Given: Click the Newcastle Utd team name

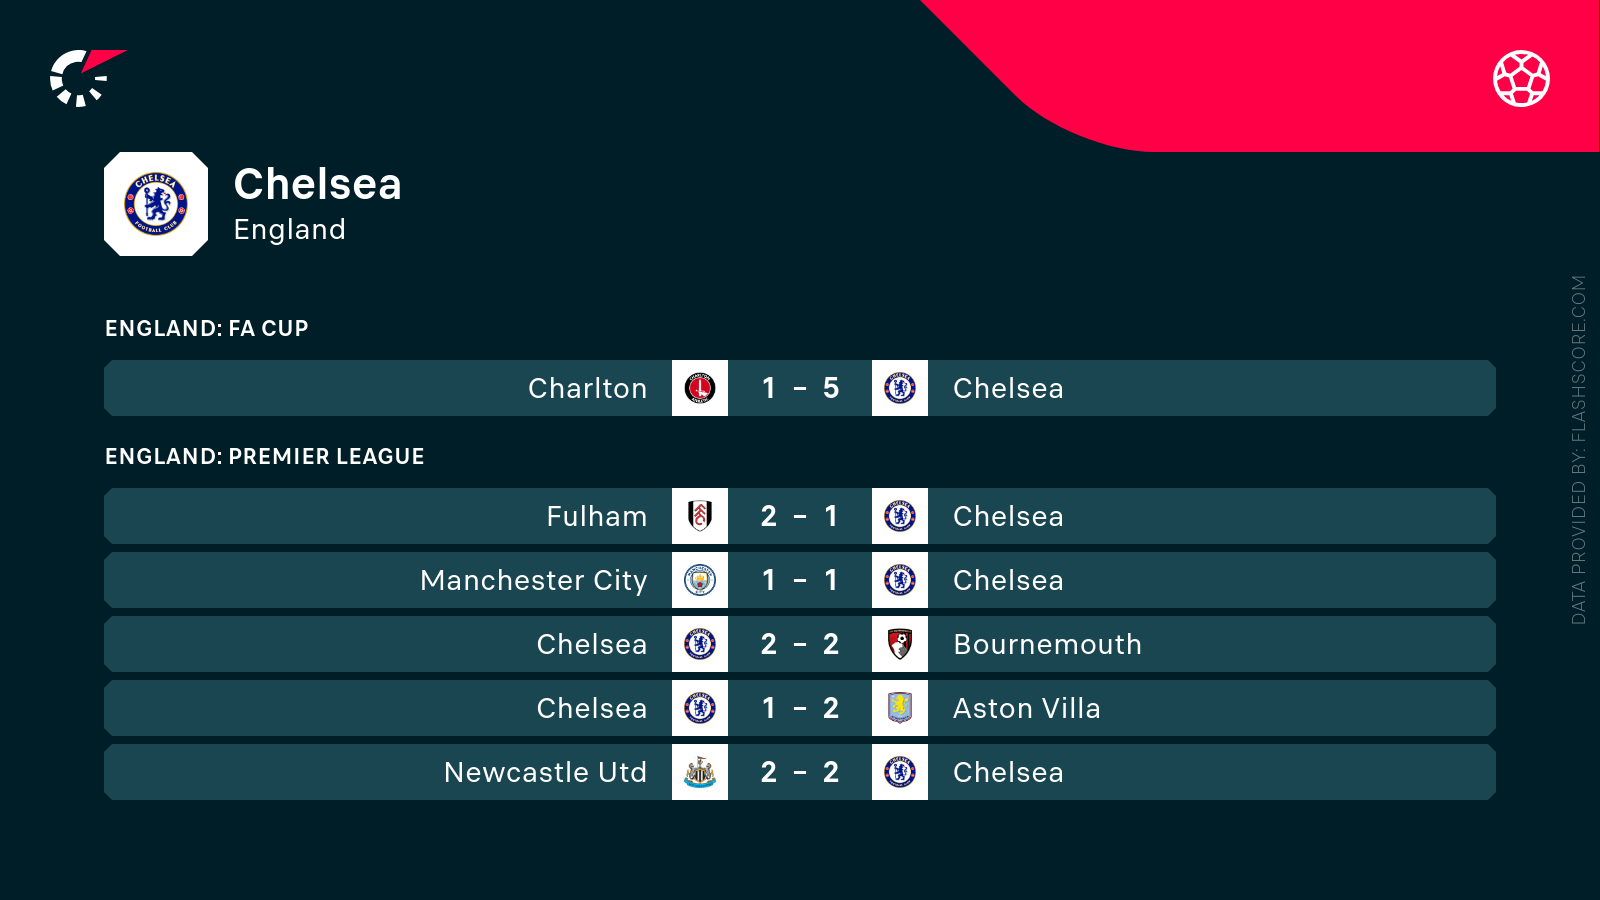Looking at the screenshot, I should (x=545, y=772).
